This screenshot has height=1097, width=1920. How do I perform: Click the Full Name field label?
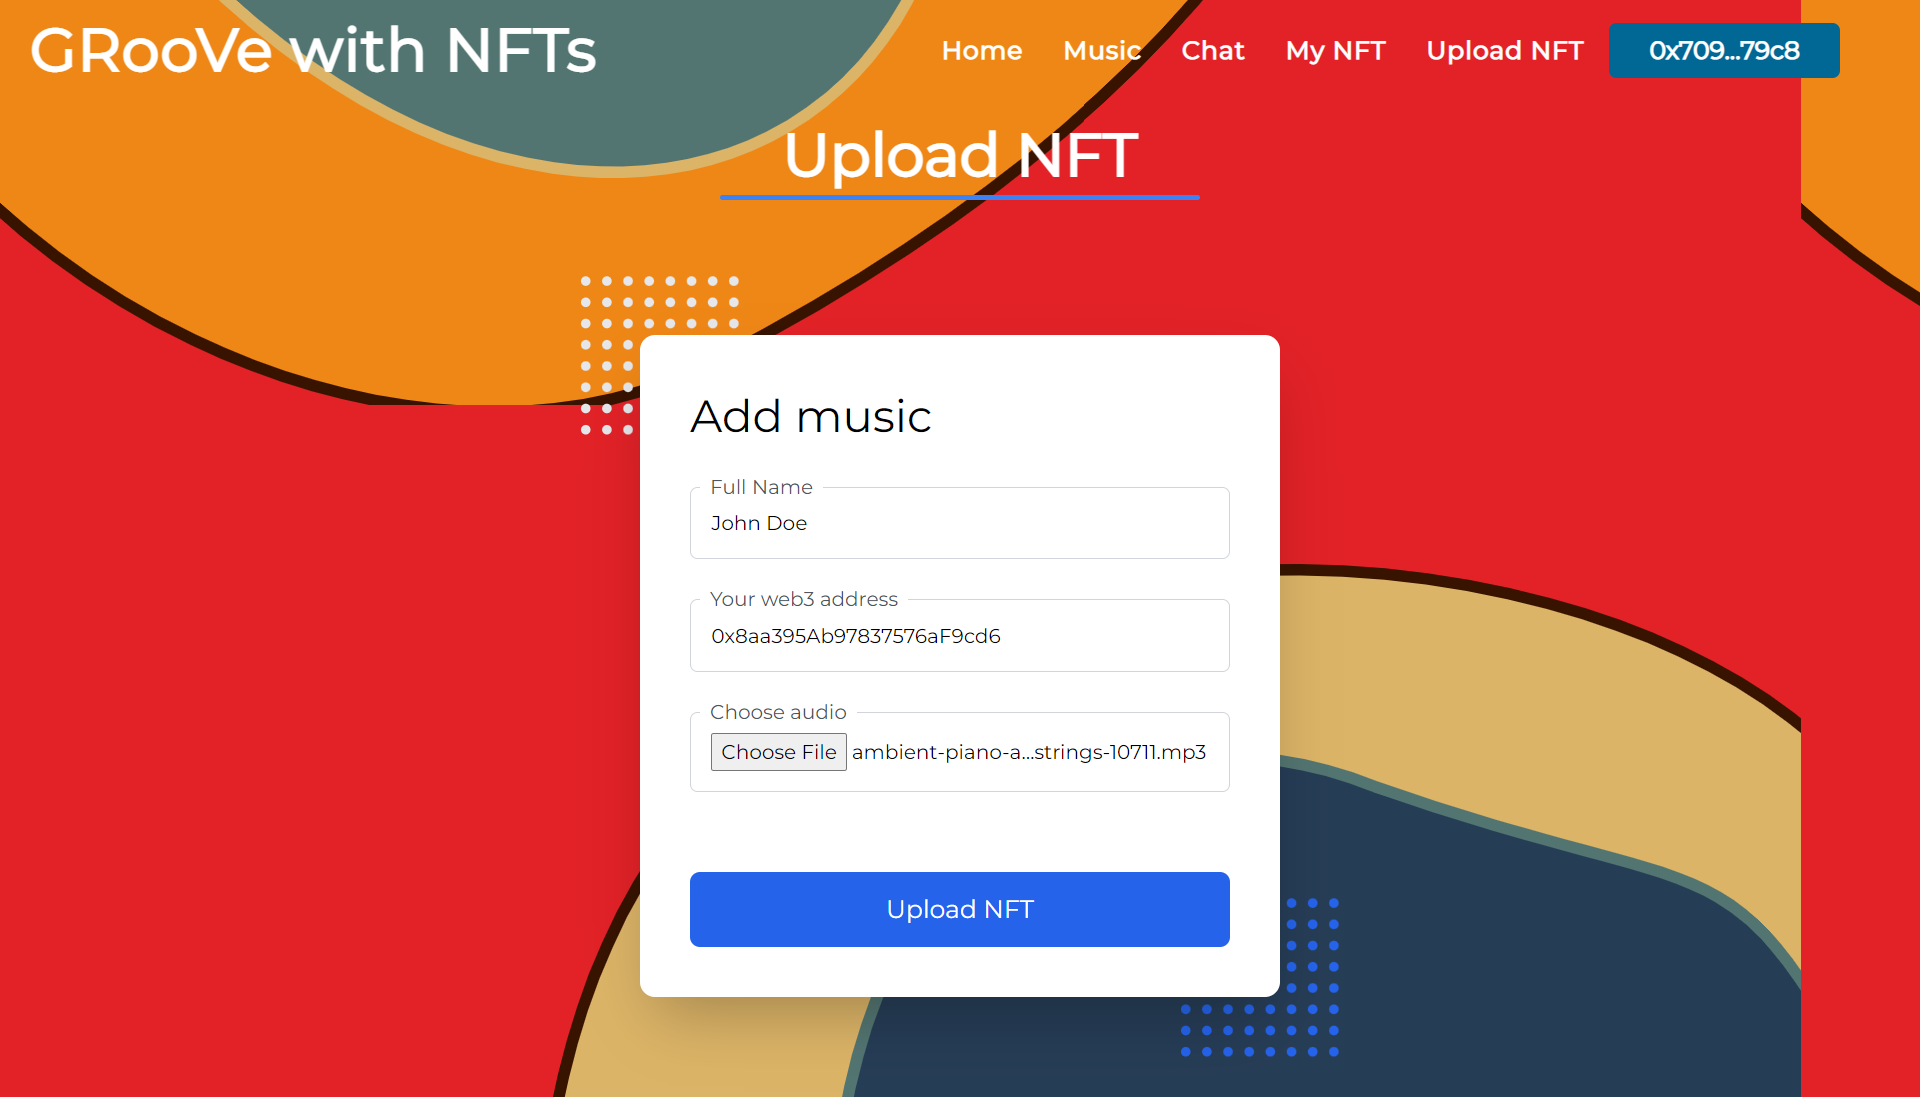point(761,487)
